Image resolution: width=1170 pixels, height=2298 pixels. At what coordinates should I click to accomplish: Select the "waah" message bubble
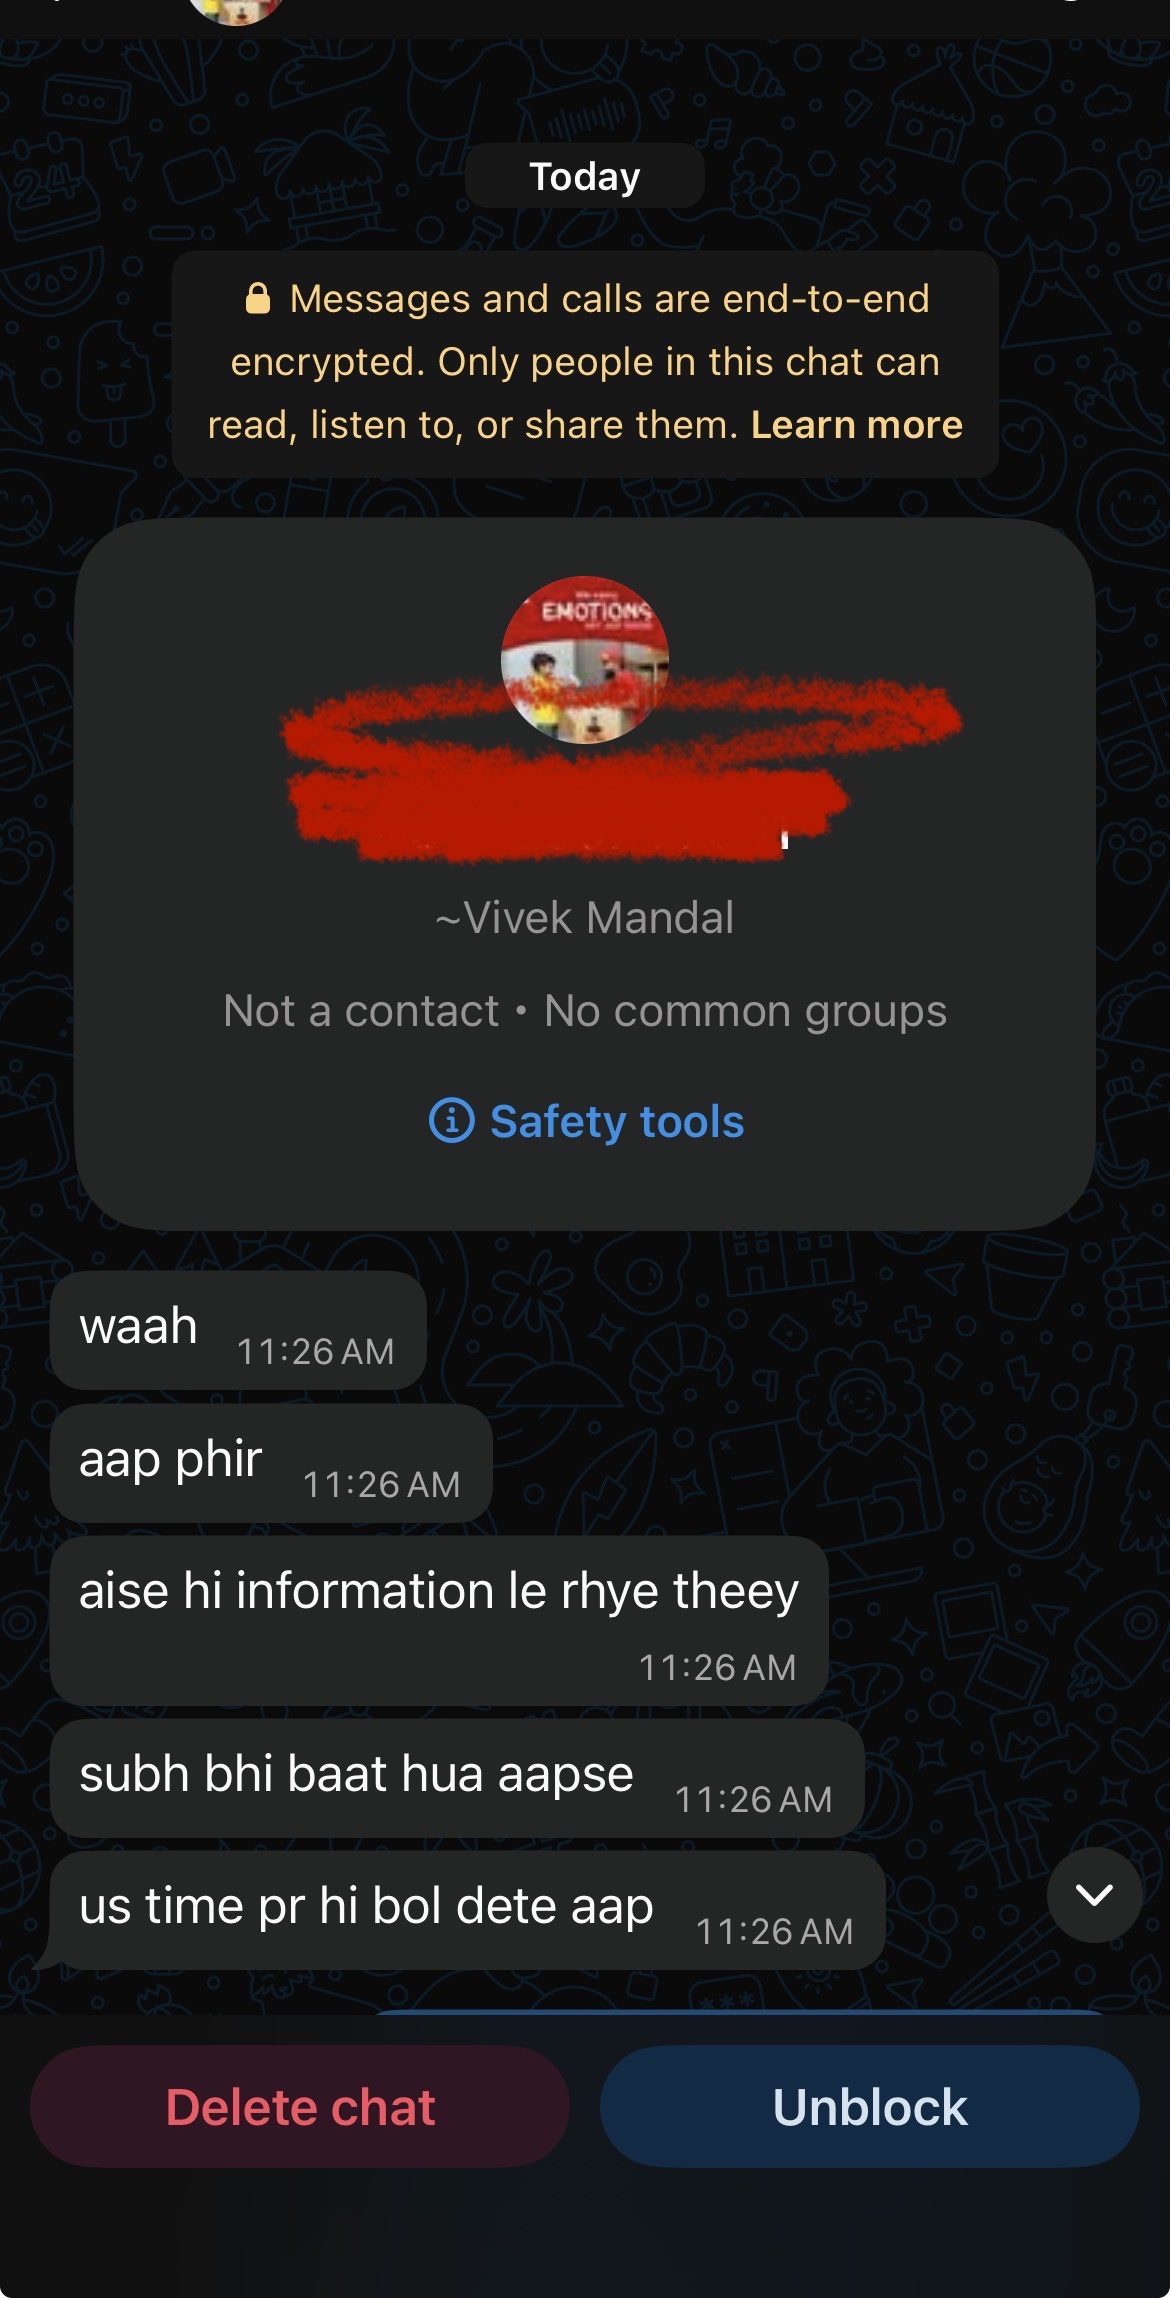click(238, 1330)
